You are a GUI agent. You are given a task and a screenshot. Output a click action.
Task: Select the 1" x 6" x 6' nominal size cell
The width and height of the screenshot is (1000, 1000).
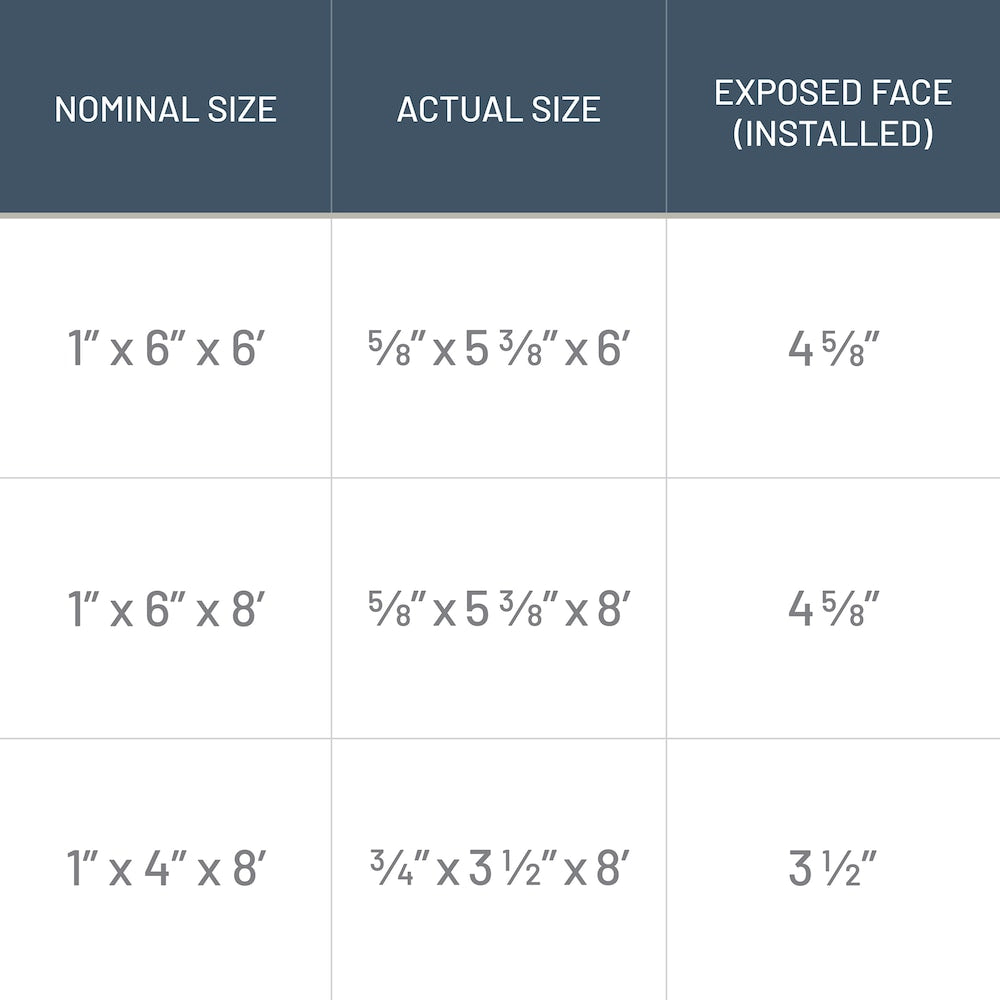(x=165, y=349)
